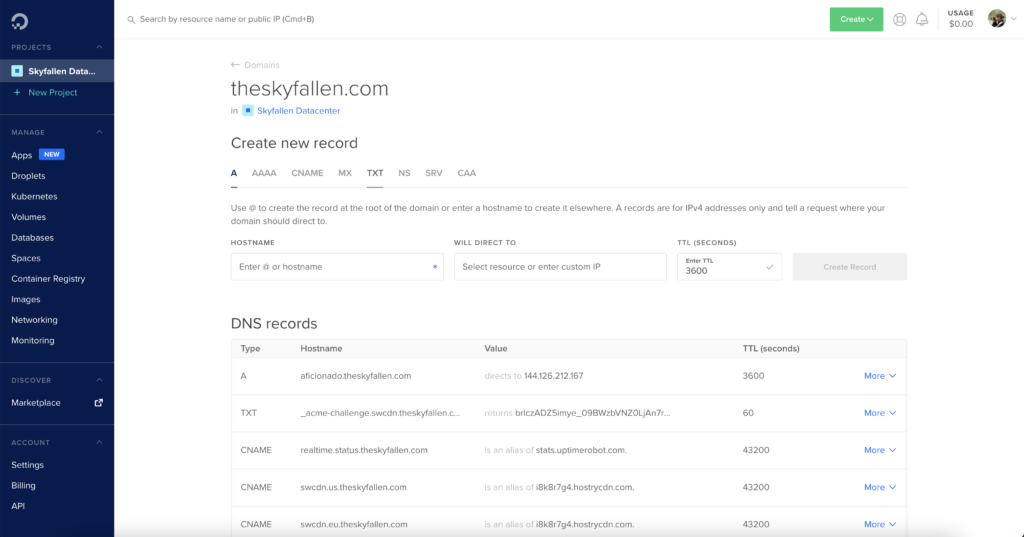The width and height of the screenshot is (1024, 537).
Task: Open the Skyfallen Datacenter project link
Action: pos(298,111)
